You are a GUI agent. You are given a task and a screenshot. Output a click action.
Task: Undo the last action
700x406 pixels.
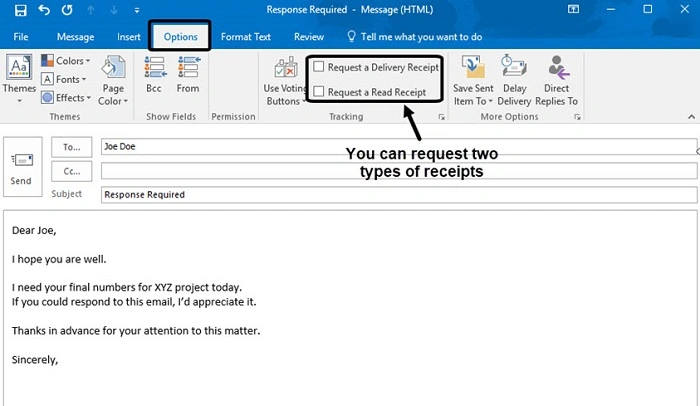[x=44, y=10]
